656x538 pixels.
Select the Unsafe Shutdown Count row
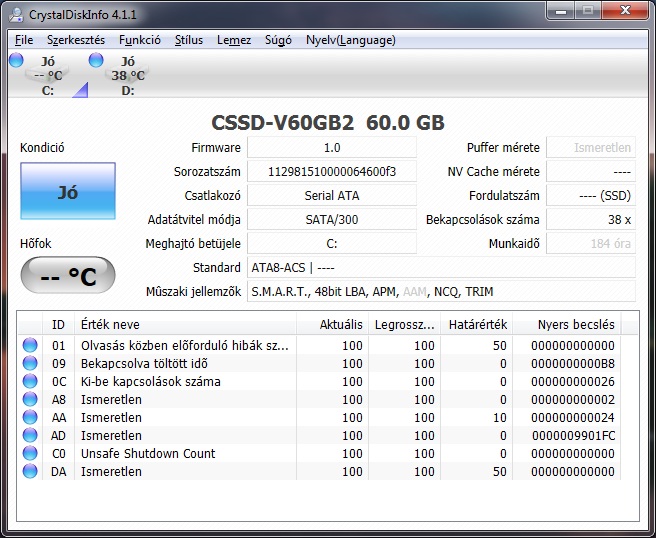tap(319, 453)
